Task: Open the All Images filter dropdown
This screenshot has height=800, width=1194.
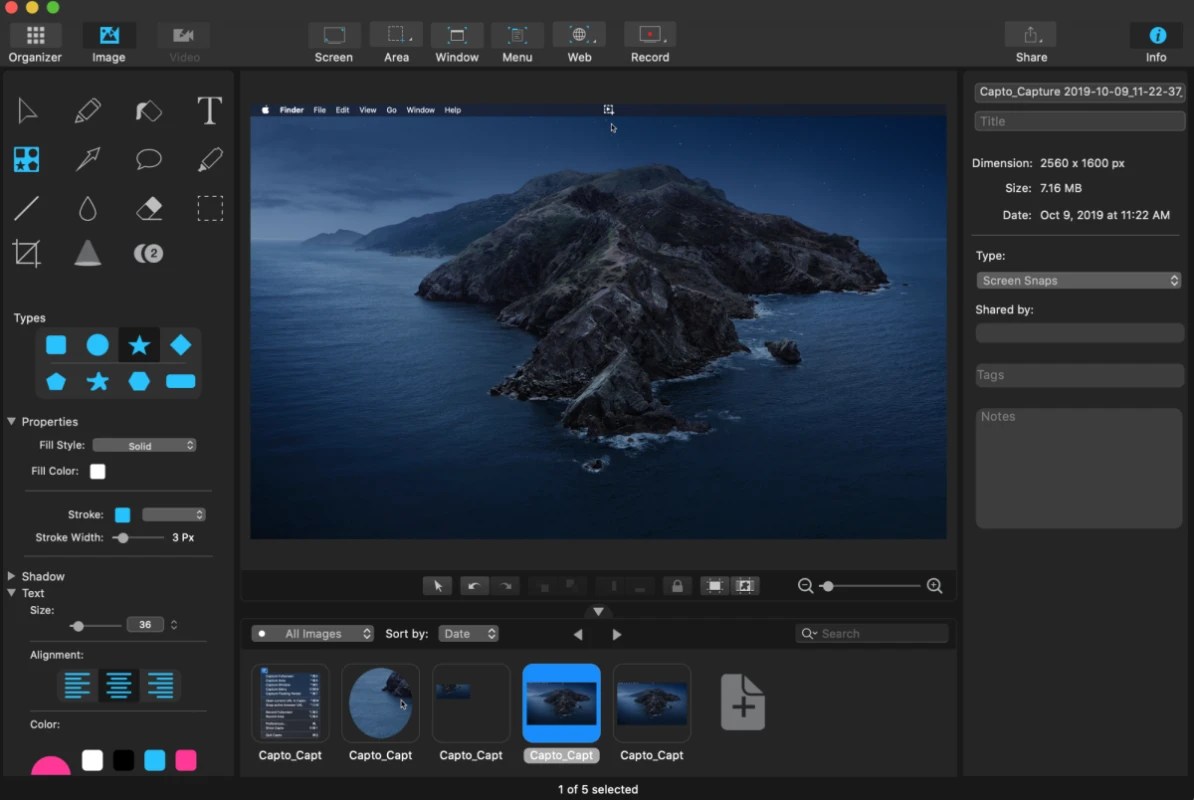Action: tap(312, 633)
